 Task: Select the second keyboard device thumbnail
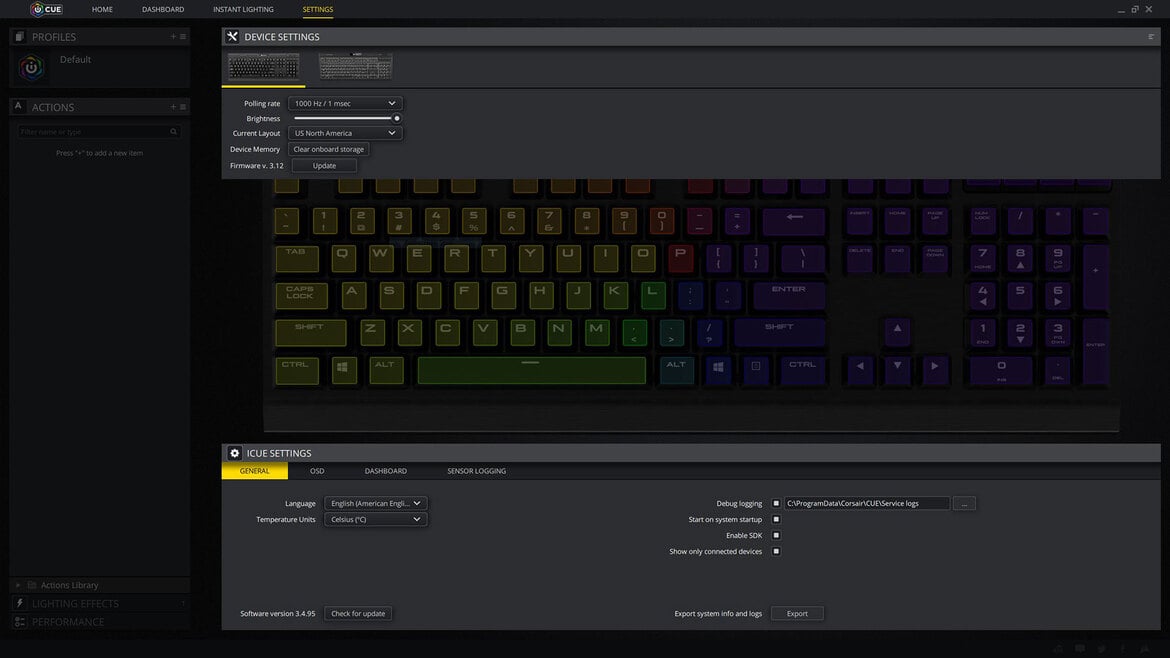point(355,66)
